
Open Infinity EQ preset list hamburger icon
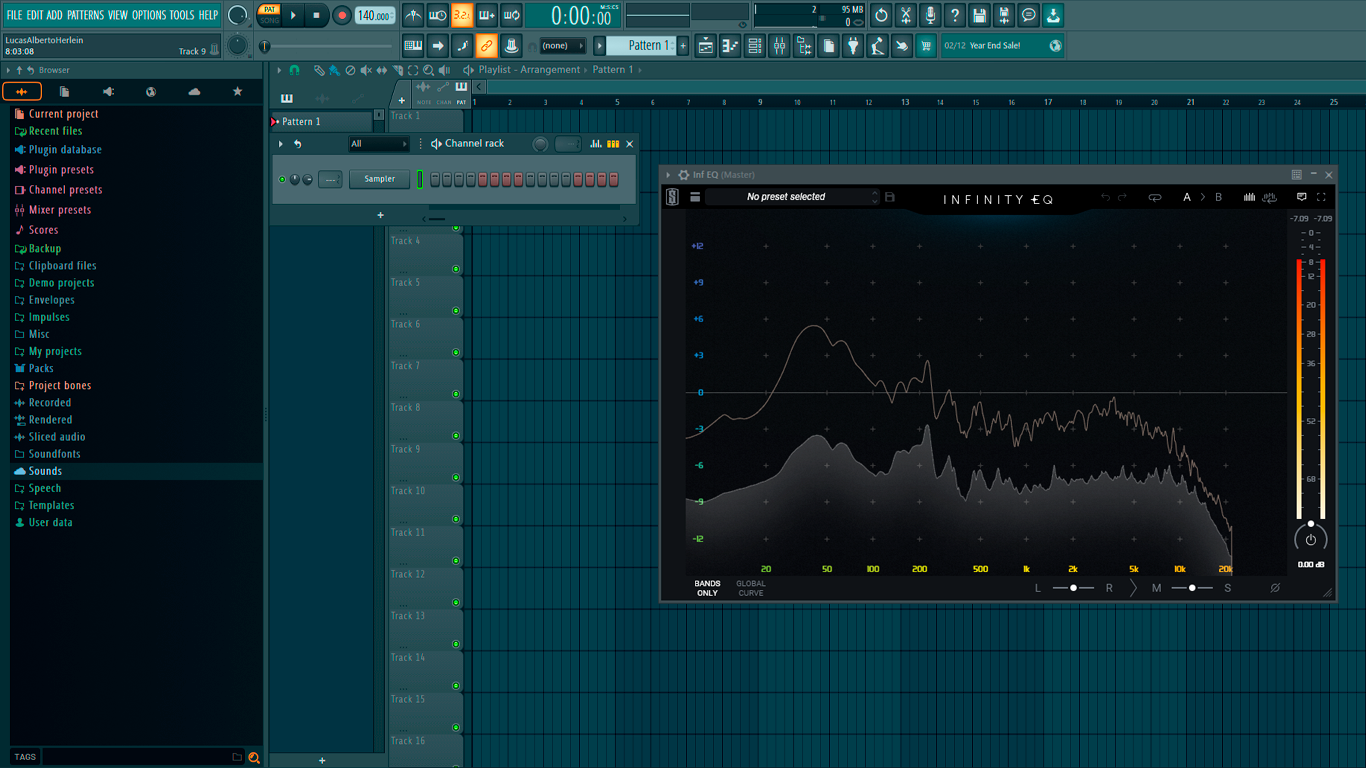coord(695,197)
